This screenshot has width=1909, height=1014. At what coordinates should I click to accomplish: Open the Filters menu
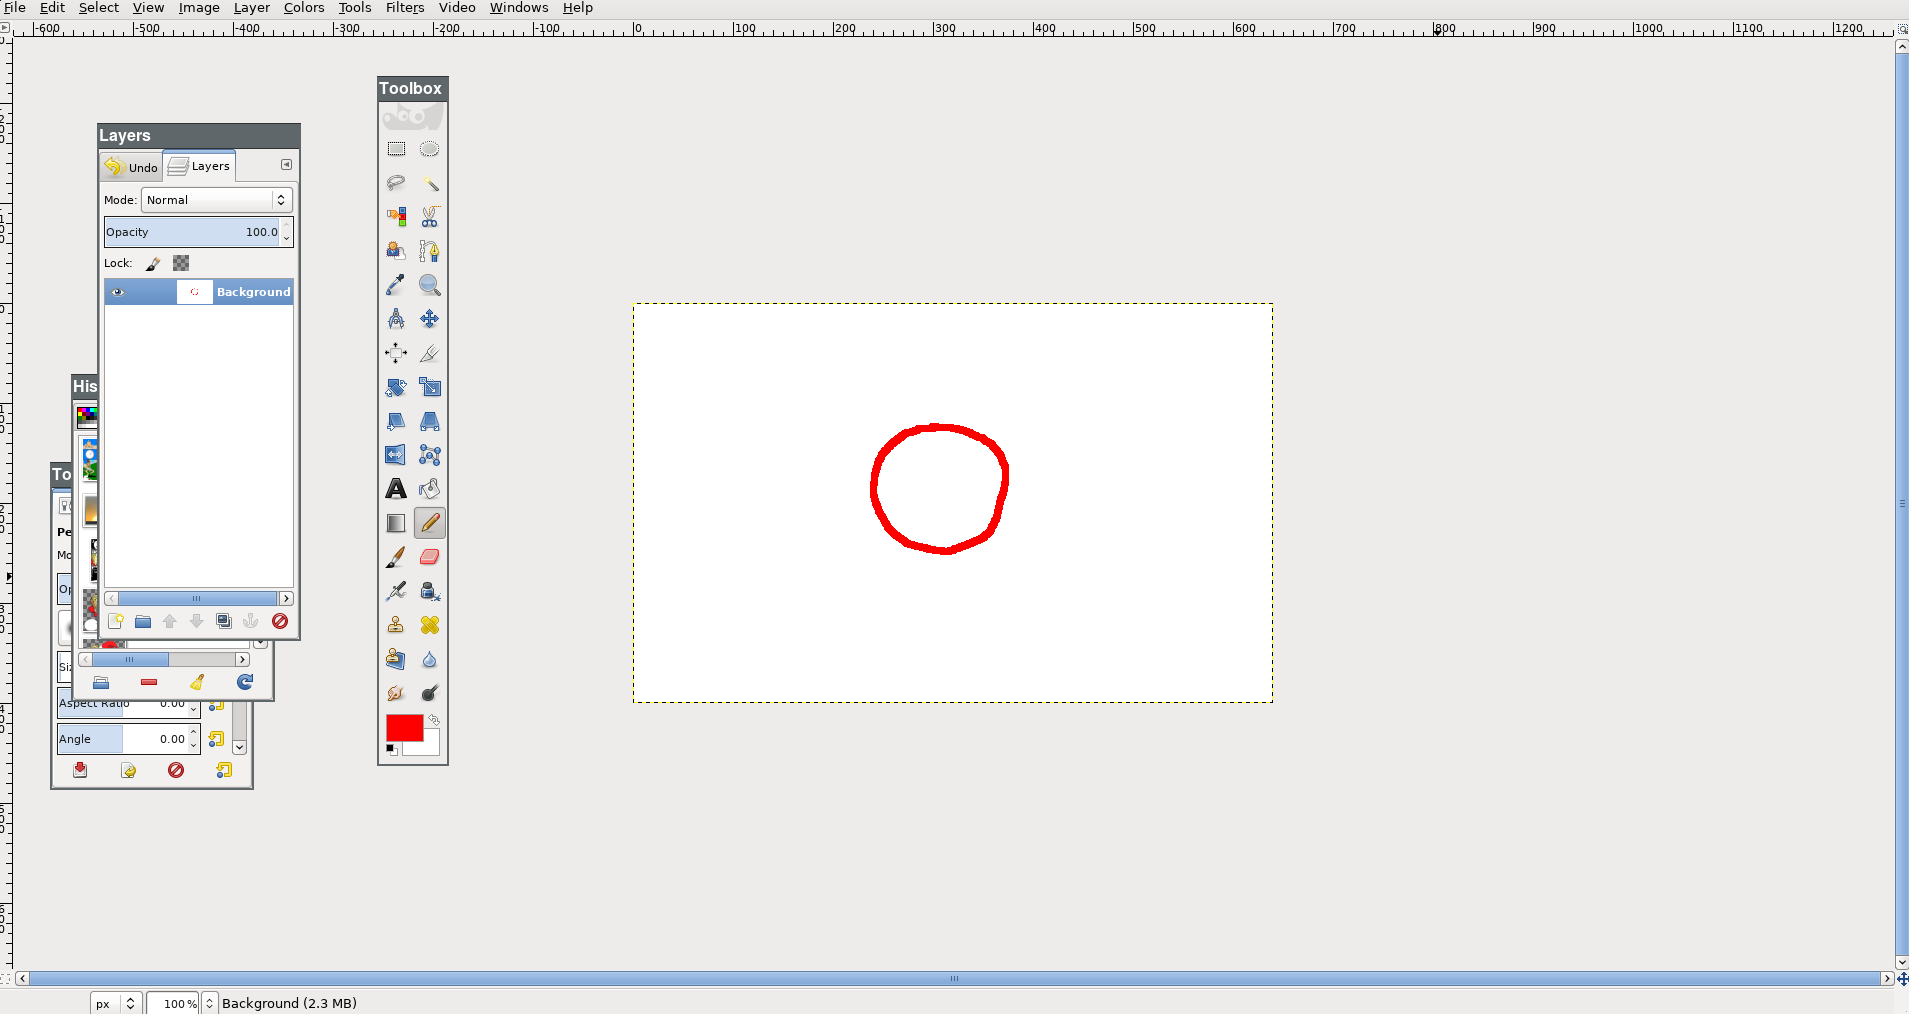pos(404,8)
